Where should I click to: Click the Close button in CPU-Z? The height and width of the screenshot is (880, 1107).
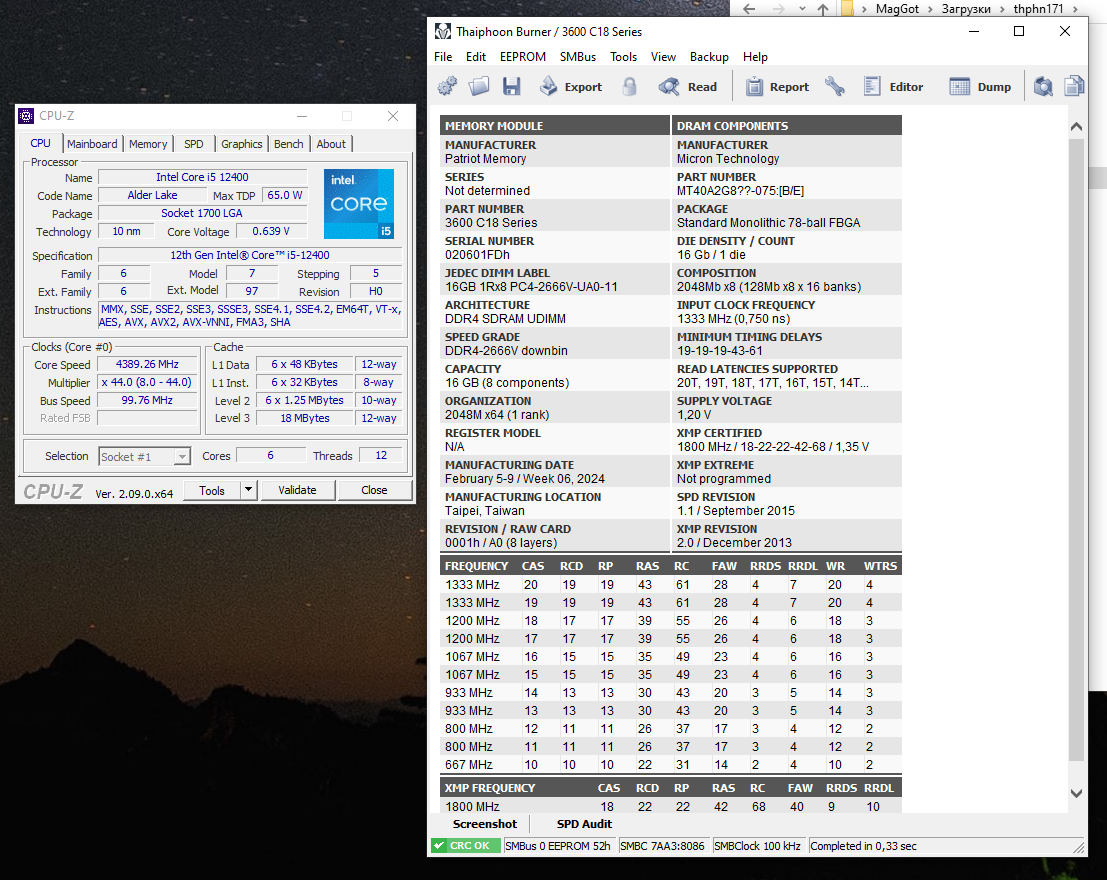(374, 489)
